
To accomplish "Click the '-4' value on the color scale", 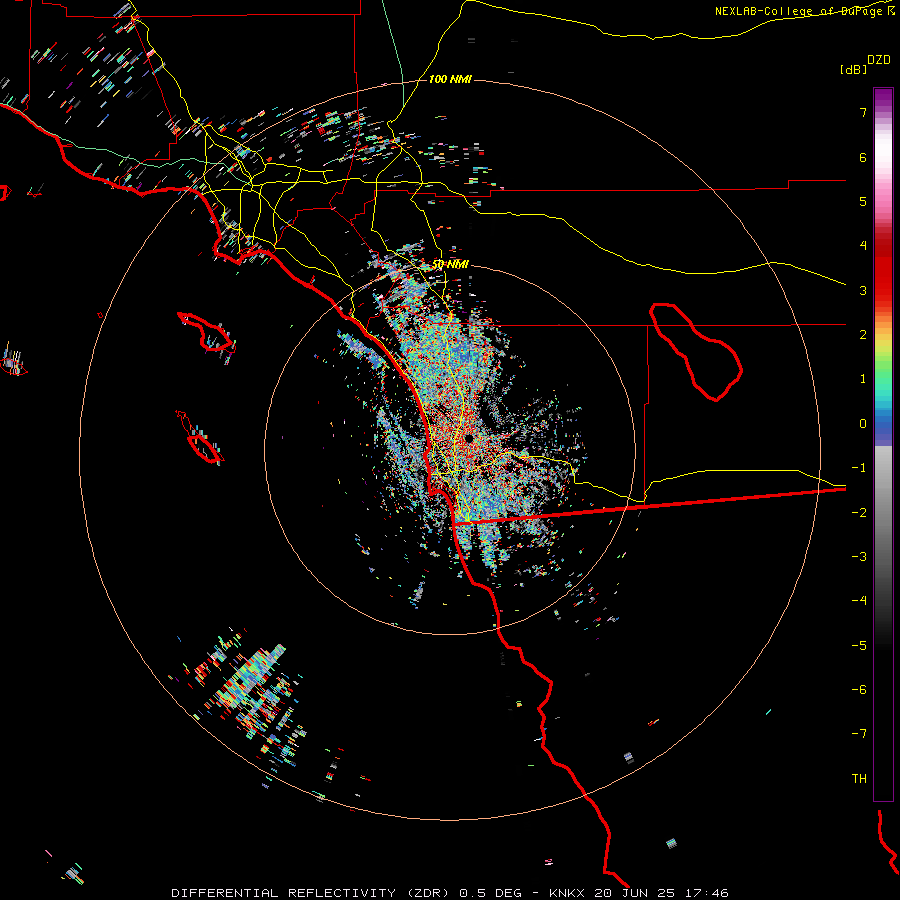I will click(x=859, y=600).
